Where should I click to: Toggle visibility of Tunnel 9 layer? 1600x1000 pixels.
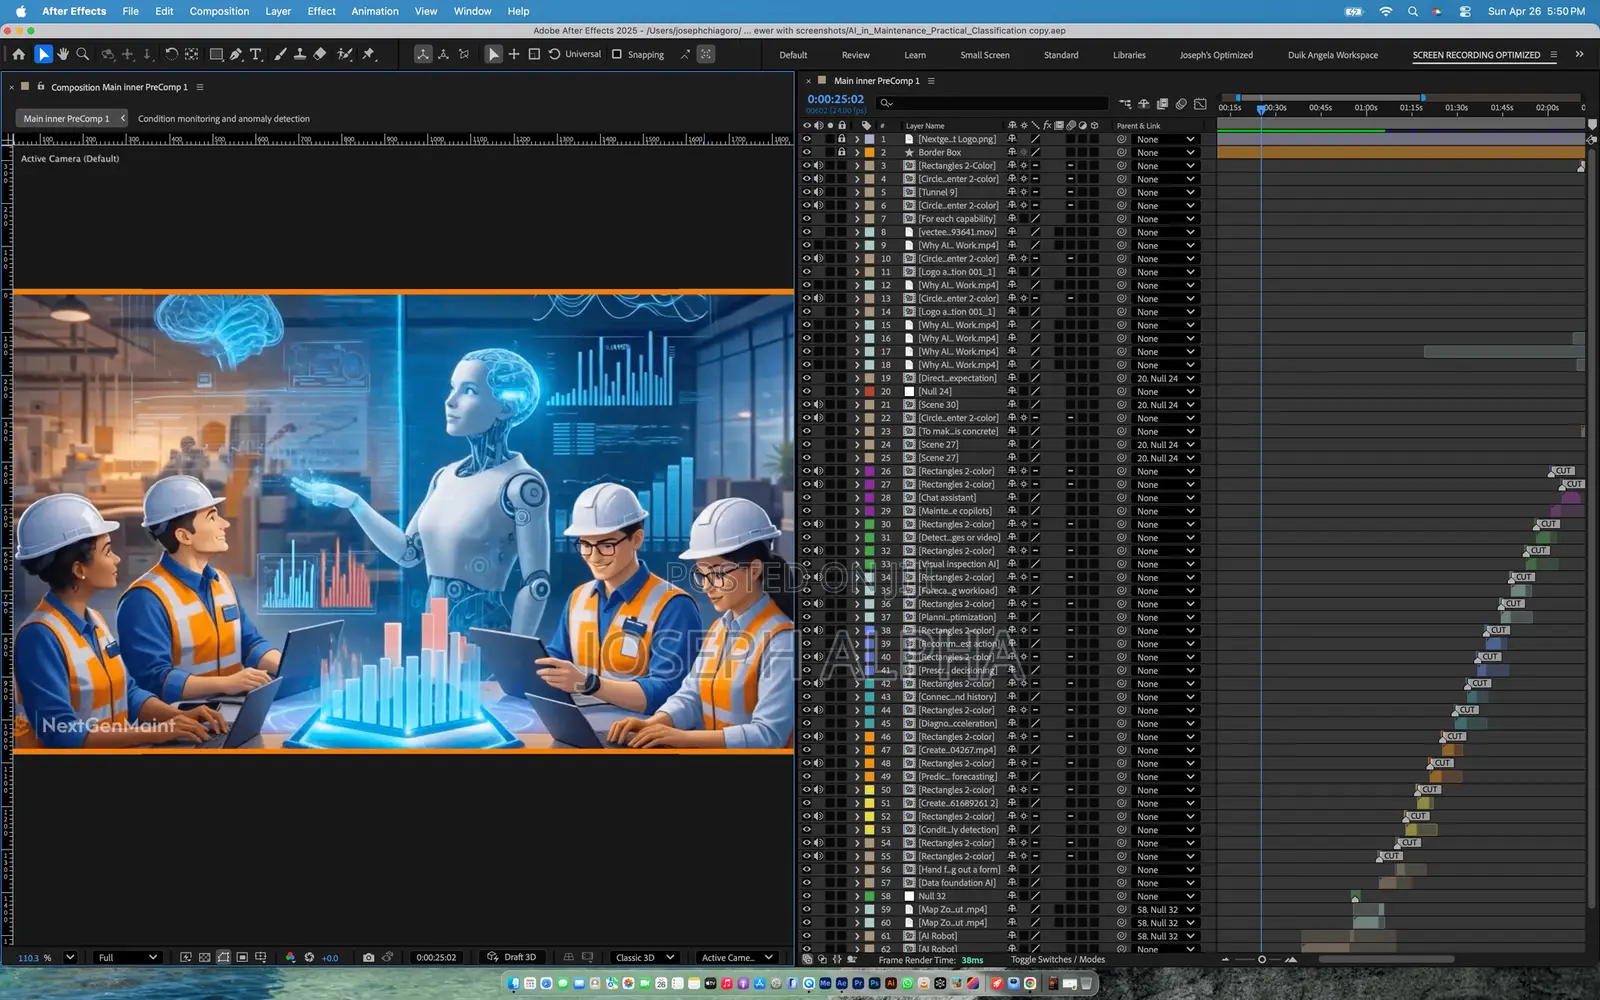[806, 192]
